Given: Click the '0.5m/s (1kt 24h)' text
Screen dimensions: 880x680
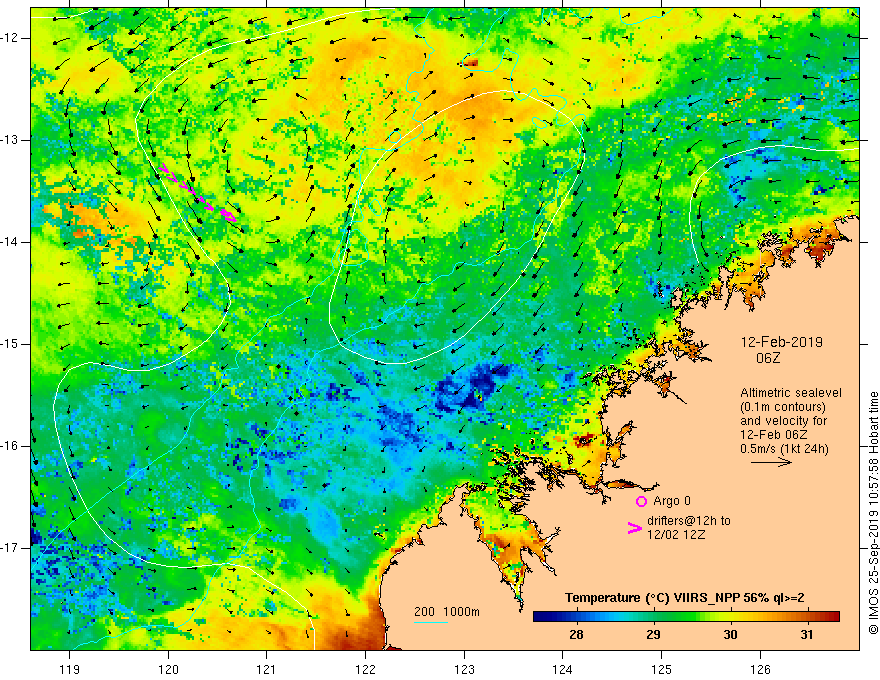Looking at the screenshot, I should click(x=784, y=449).
